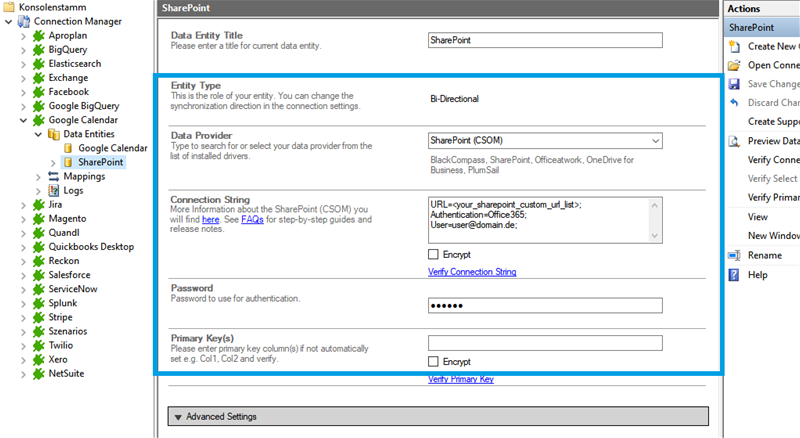Select Verify Primary action item
Image resolution: width=800 pixels, height=438 pixels.
(x=773, y=198)
